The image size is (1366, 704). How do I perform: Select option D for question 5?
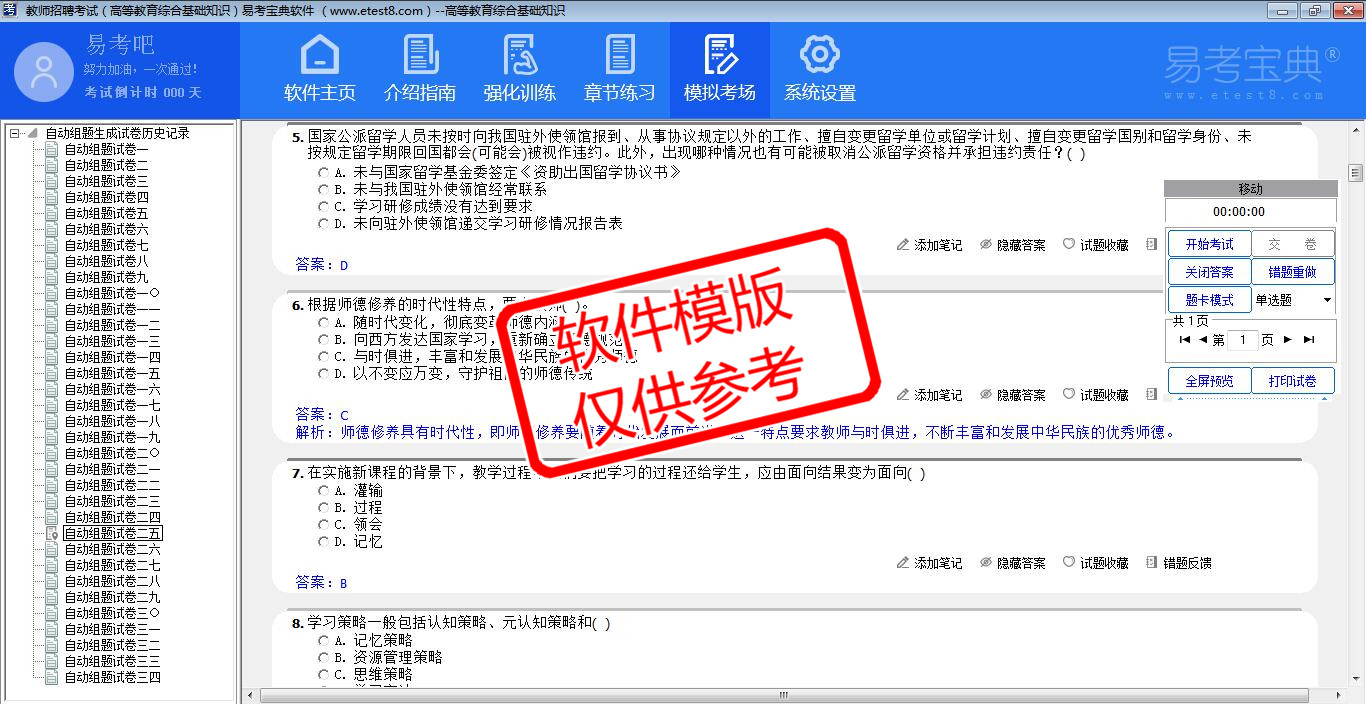click(x=323, y=223)
